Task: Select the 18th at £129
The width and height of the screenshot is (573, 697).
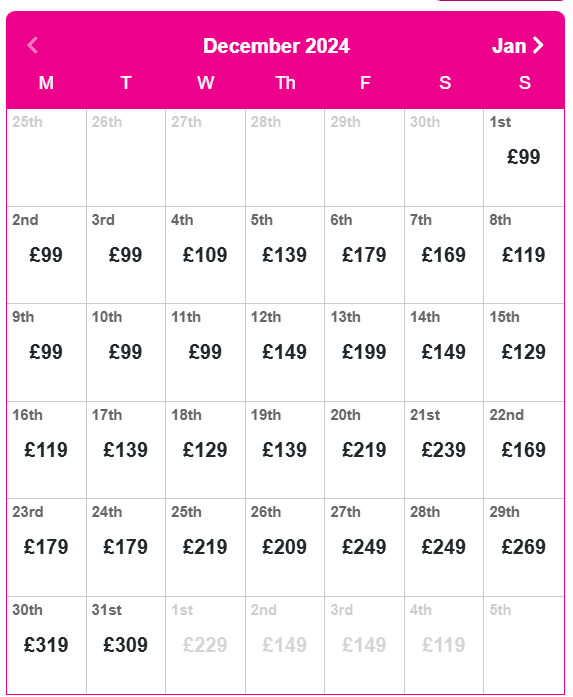Action: pos(205,450)
